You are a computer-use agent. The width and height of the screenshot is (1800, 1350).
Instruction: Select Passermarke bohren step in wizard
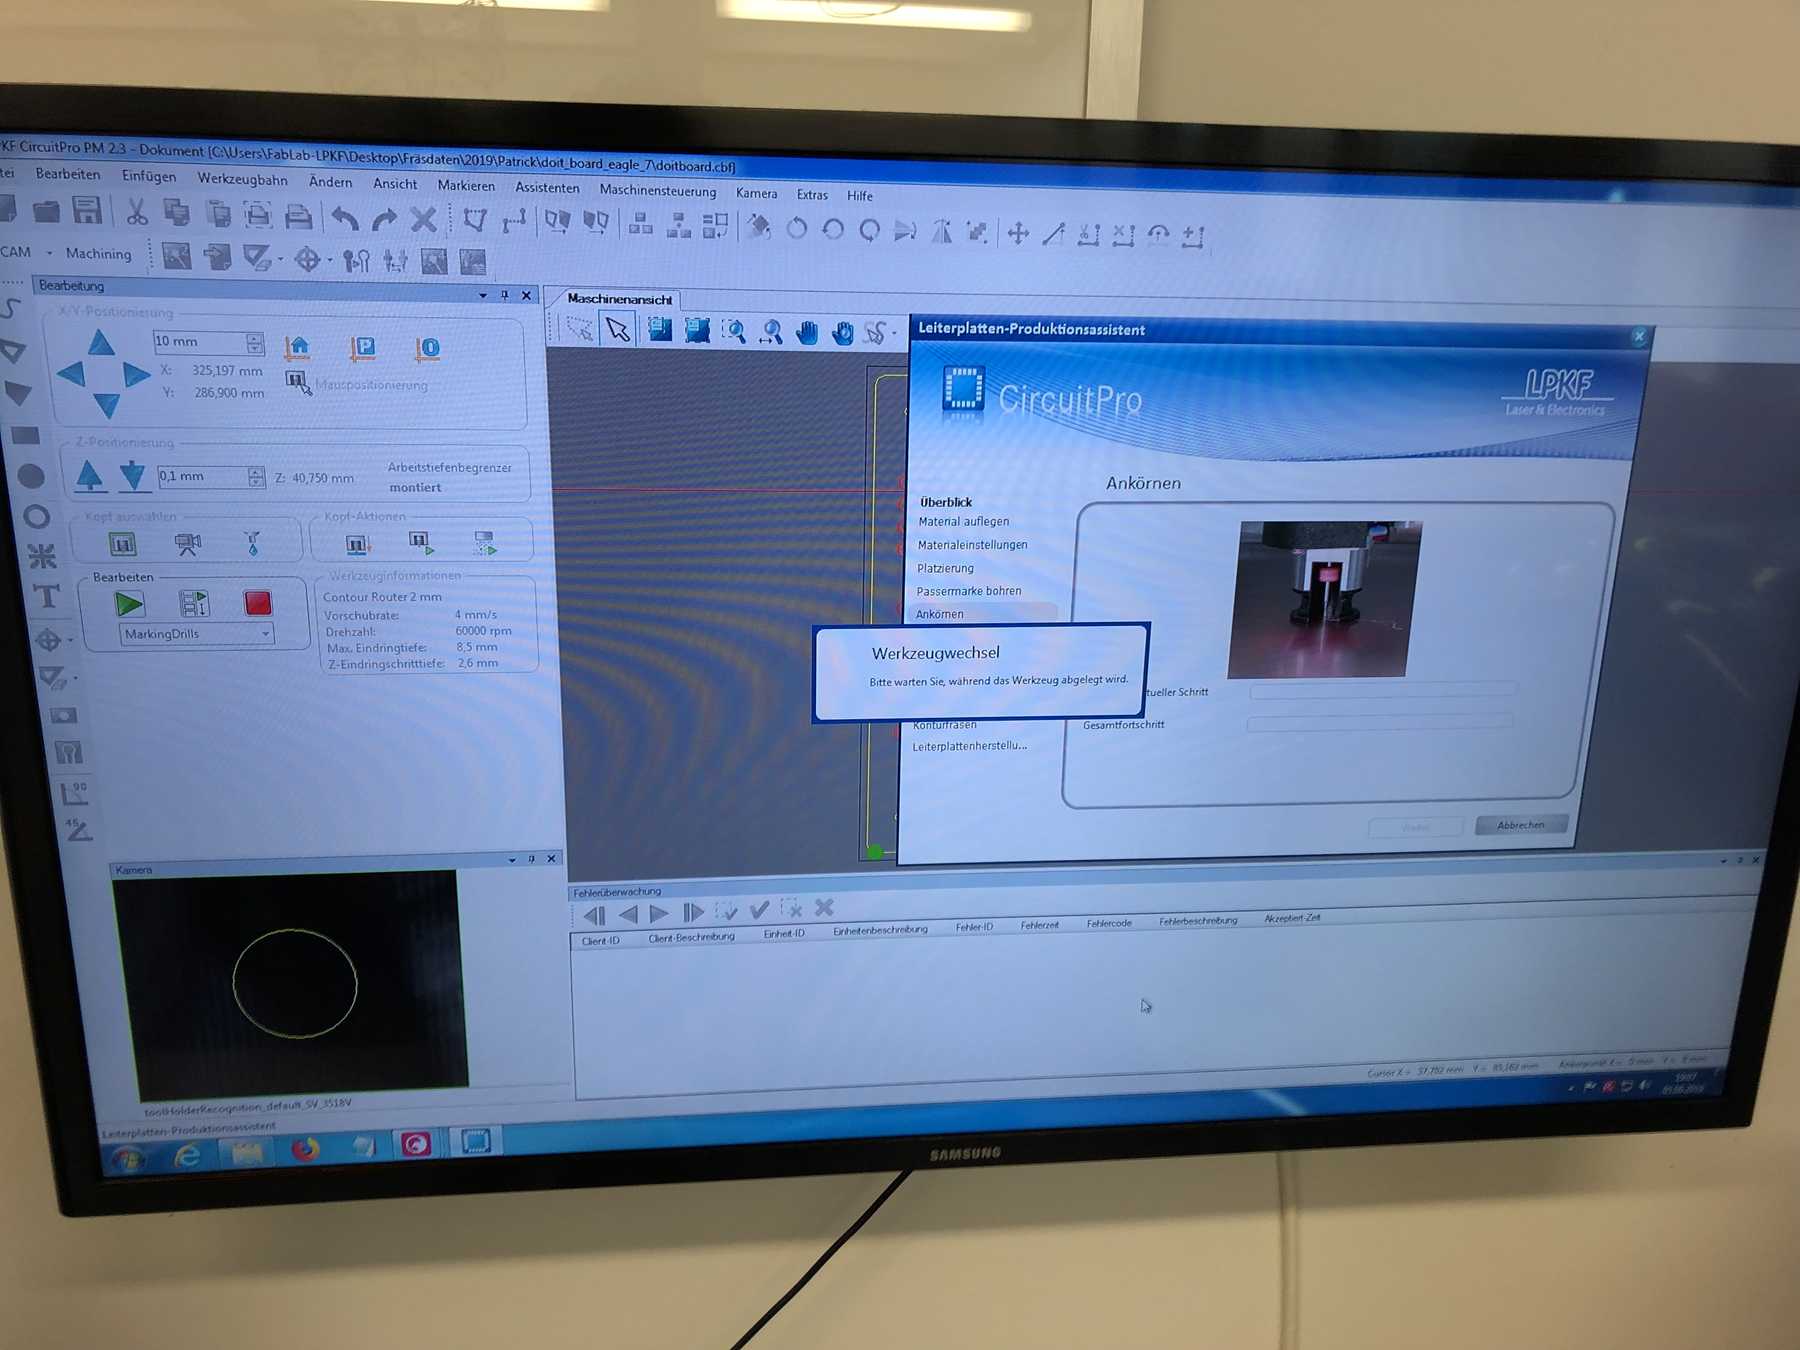point(969,591)
